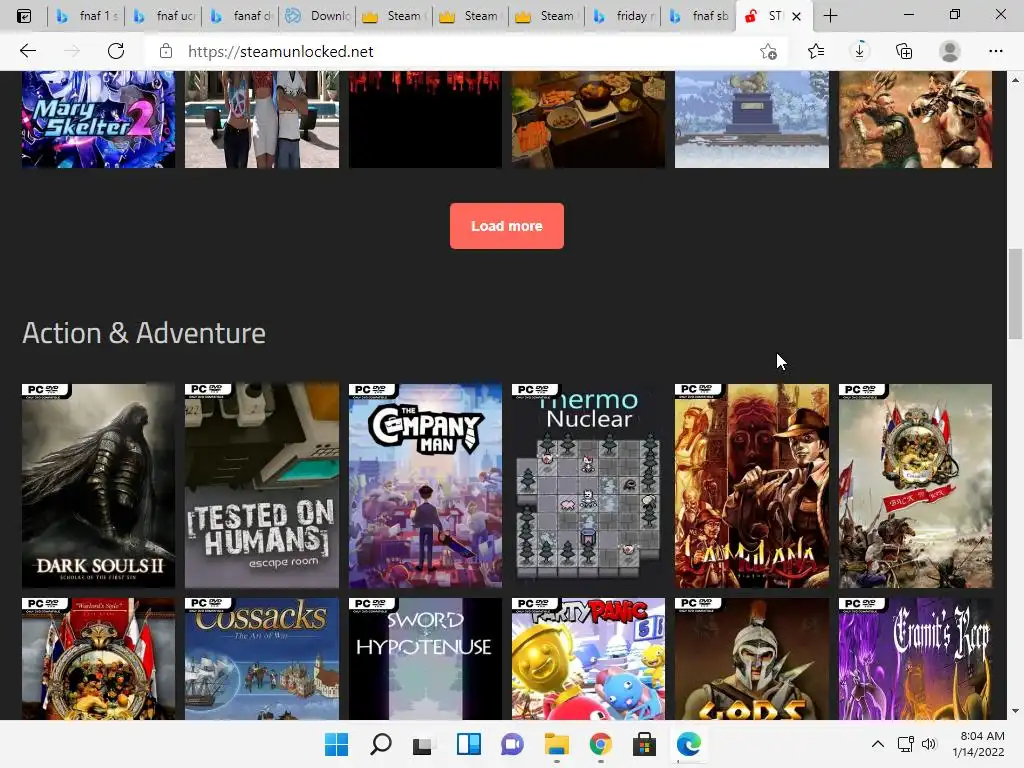1024x768 pixels.
Task: Switch to the 'fnaf sb' tab
Action: [x=700, y=16]
